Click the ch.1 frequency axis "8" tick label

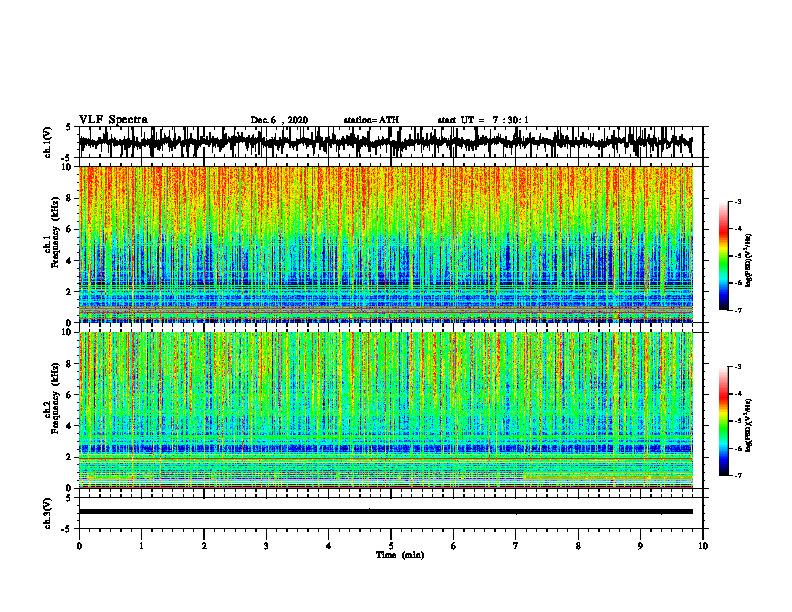pyautogui.click(x=70, y=198)
